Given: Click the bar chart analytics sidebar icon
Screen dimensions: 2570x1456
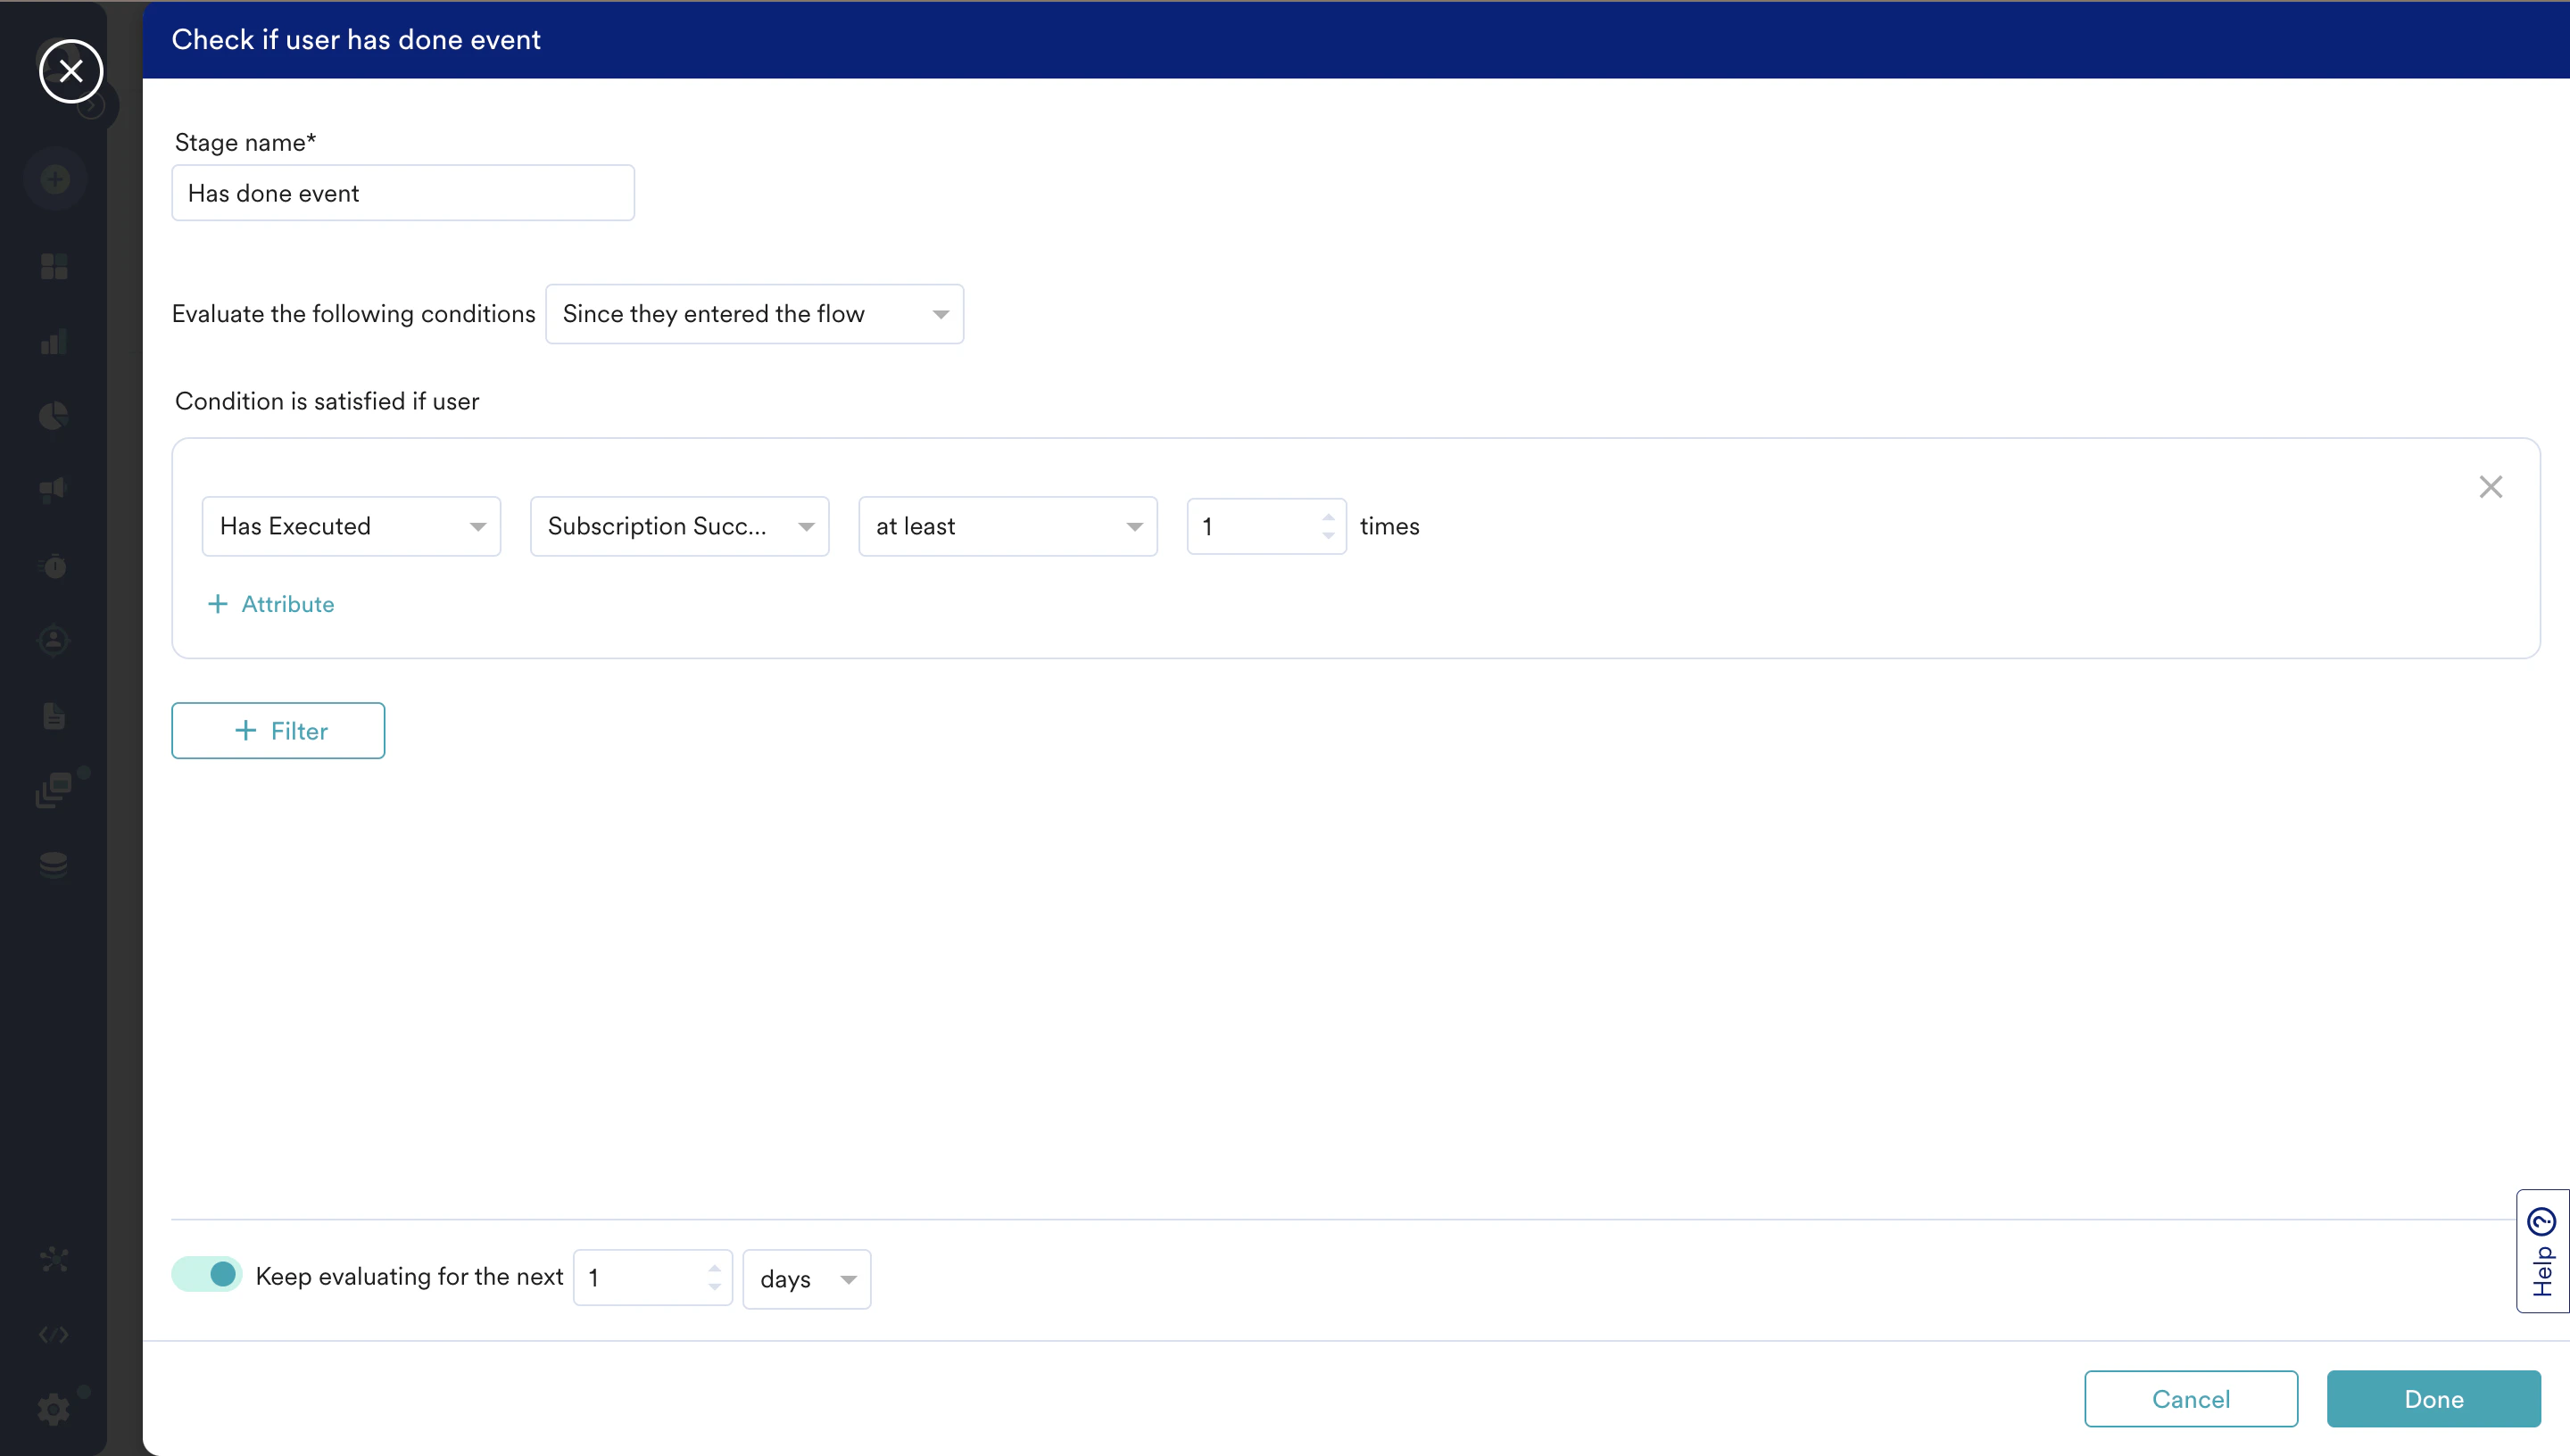Looking at the screenshot, I should (54, 342).
